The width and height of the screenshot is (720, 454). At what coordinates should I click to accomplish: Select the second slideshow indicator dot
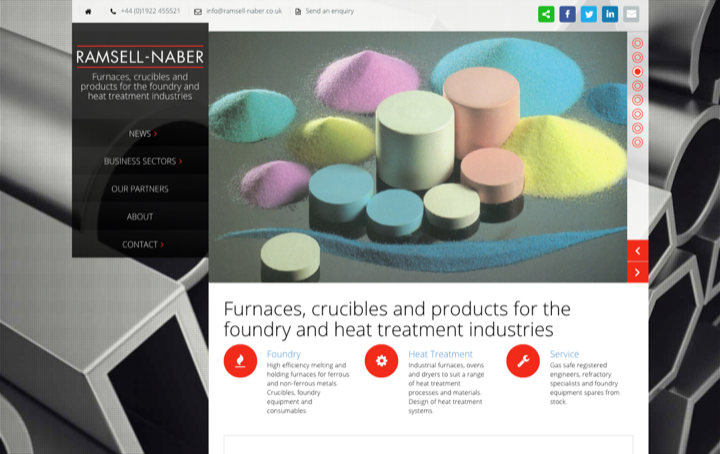pos(637,57)
